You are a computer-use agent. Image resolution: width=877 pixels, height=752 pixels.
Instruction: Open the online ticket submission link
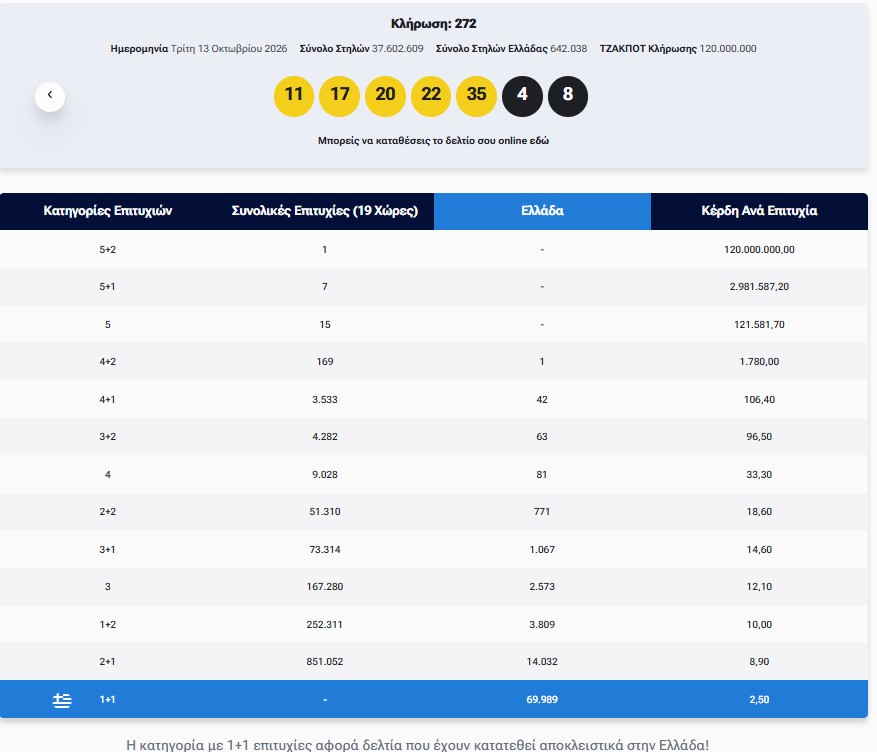[x=433, y=140]
